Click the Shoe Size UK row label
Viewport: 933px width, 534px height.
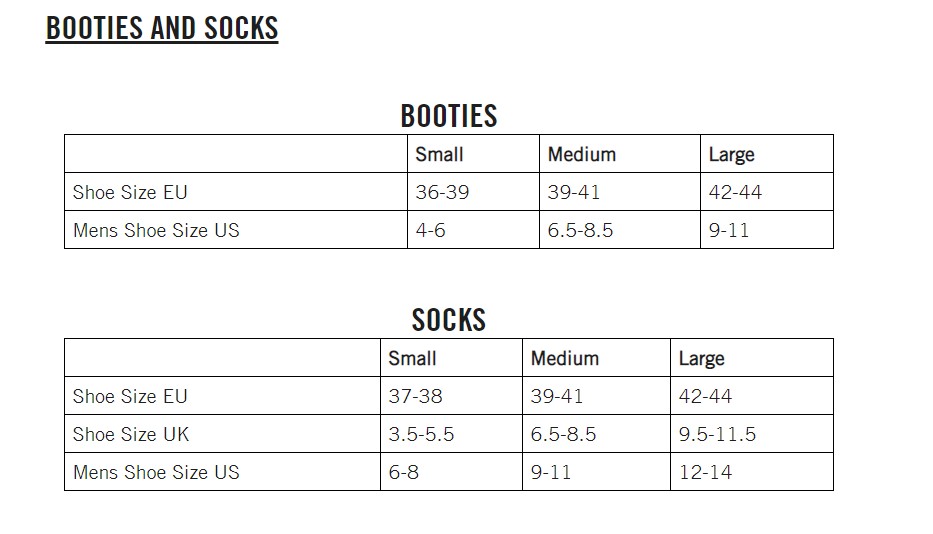[130, 434]
